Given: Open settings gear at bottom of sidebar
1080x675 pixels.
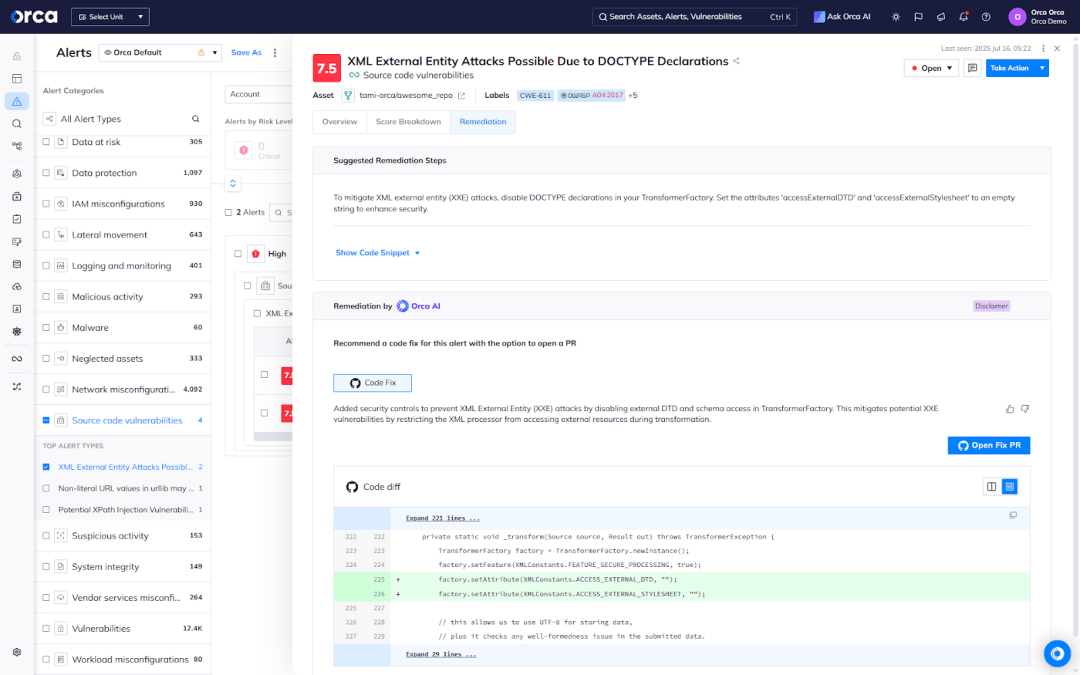Looking at the screenshot, I should (17, 652).
